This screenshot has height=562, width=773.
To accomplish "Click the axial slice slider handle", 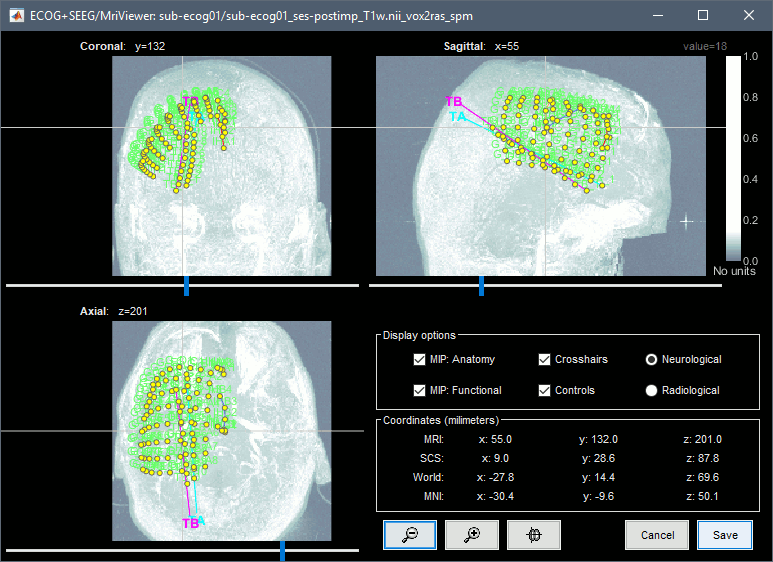I will pyautogui.click(x=282, y=550).
